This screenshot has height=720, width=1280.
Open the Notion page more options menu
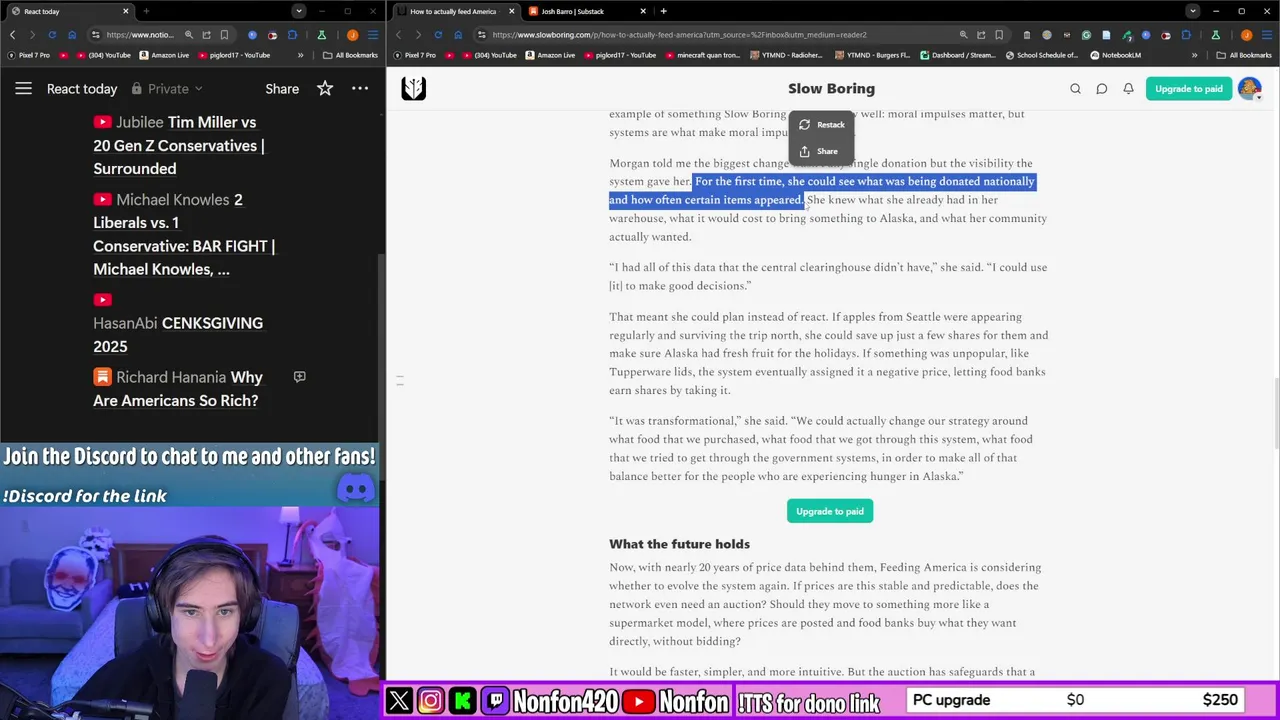point(360,89)
